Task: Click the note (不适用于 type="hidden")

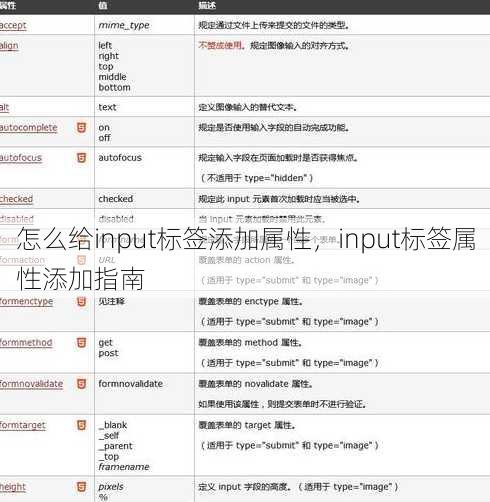Action: click(257, 178)
